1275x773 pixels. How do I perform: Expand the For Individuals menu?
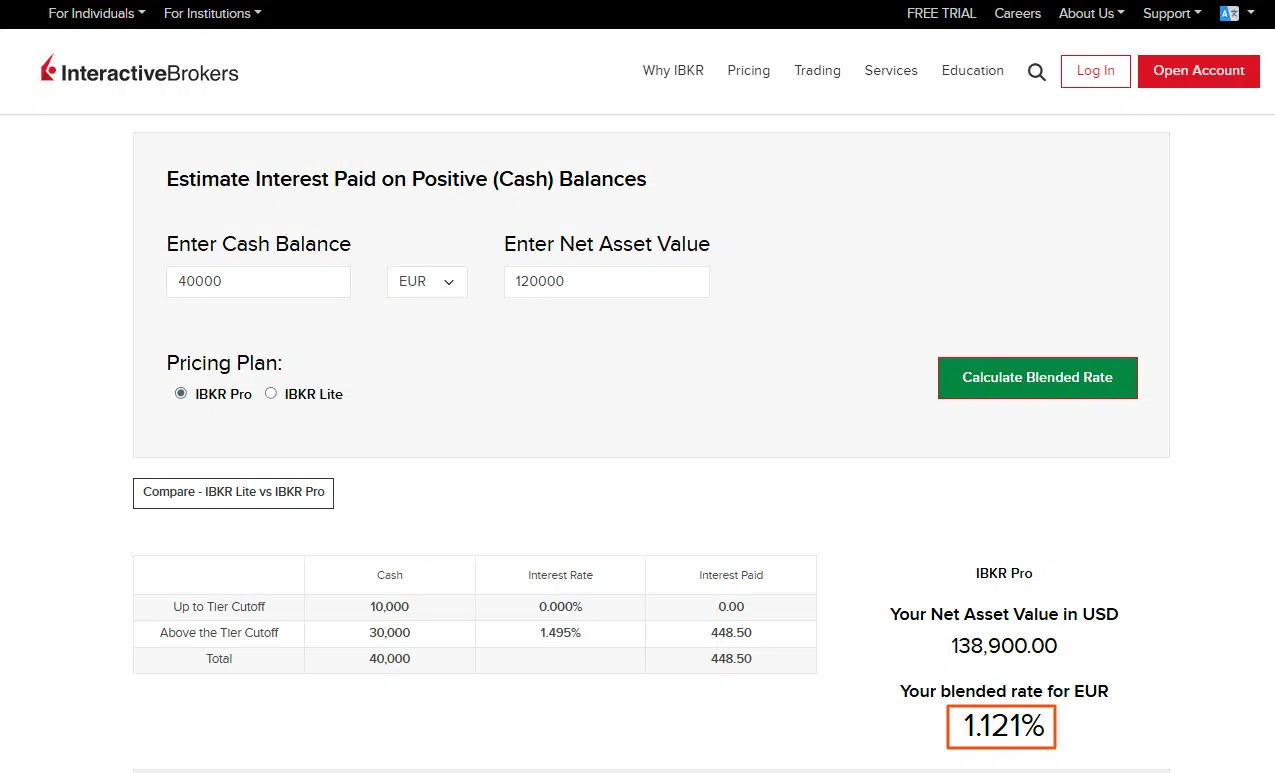pos(97,13)
